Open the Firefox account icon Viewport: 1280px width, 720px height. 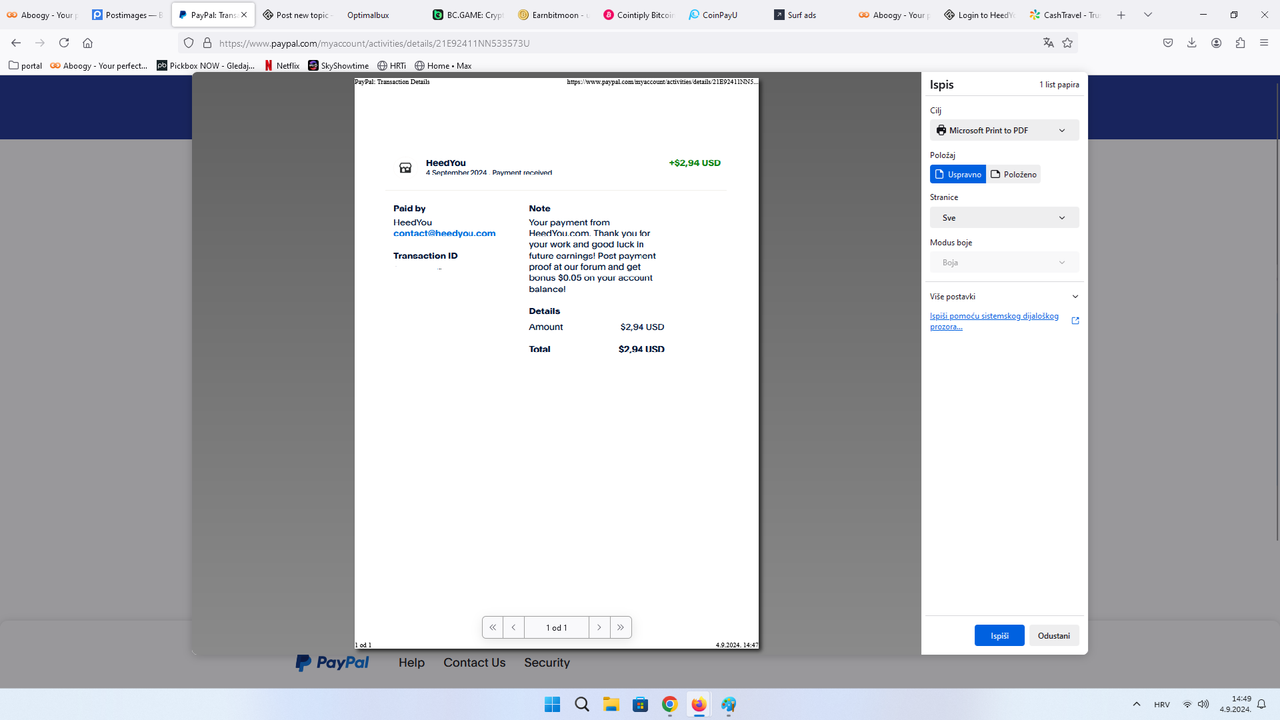pyautogui.click(x=1216, y=43)
